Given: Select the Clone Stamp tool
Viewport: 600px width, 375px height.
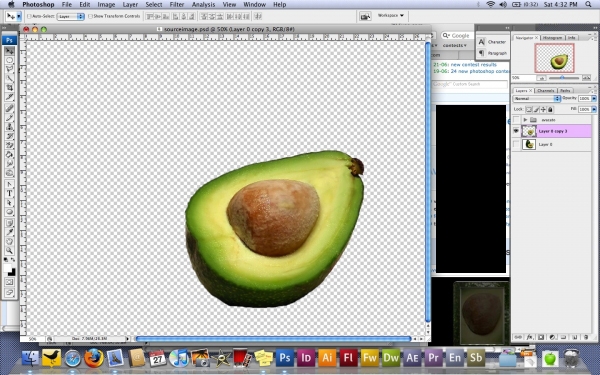Looking at the screenshot, I should tap(10, 127).
